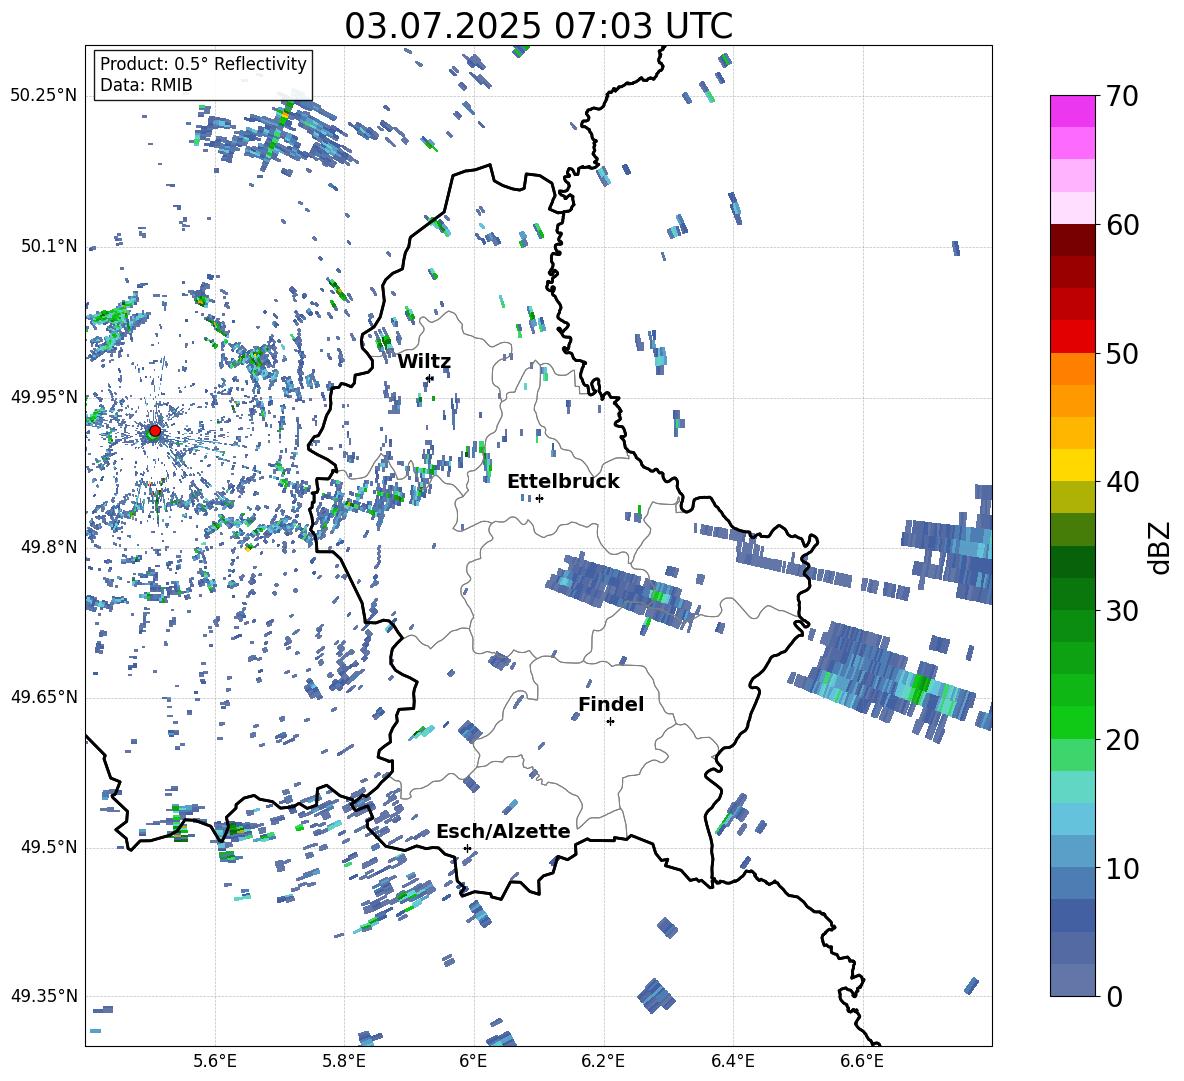Click the 10 colorbar tick label

coord(1121,868)
